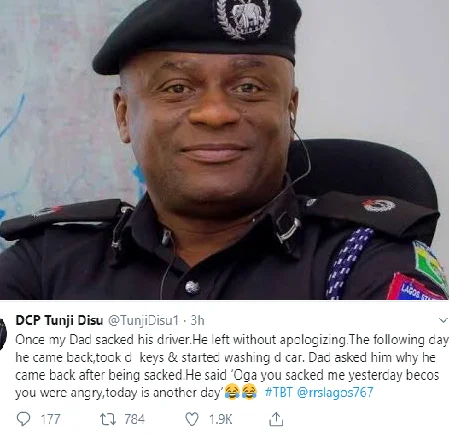Screen dimensions: 449x437
Task: Click the 177 replies count
Action: tap(50, 419)
